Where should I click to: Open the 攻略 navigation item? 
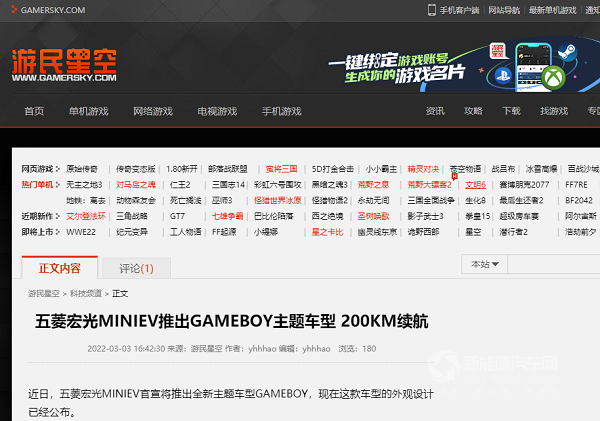tap(473, 111)
